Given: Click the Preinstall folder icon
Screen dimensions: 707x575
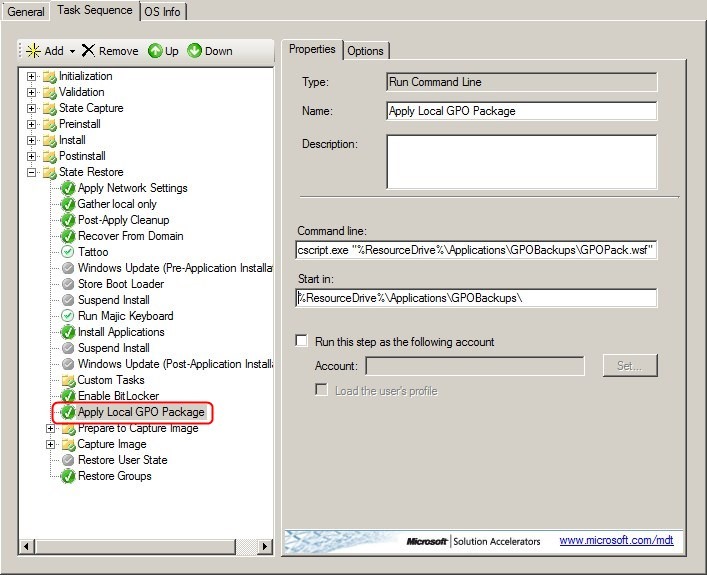Looking at the screenshot, I should coord(50,124).
